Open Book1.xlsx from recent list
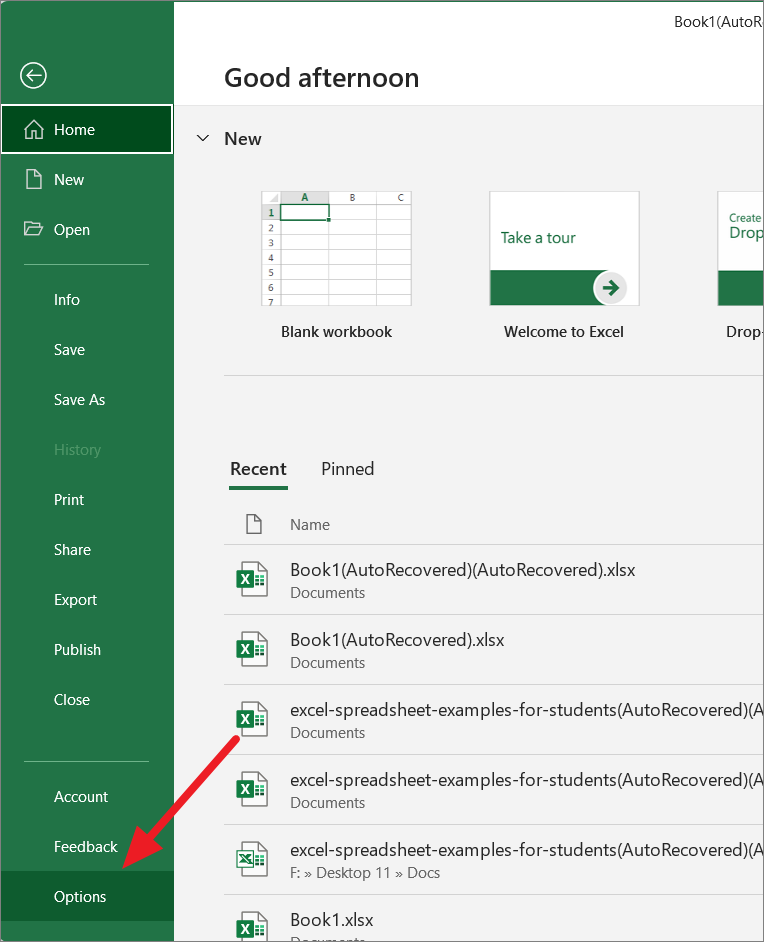 click(494, 919)
